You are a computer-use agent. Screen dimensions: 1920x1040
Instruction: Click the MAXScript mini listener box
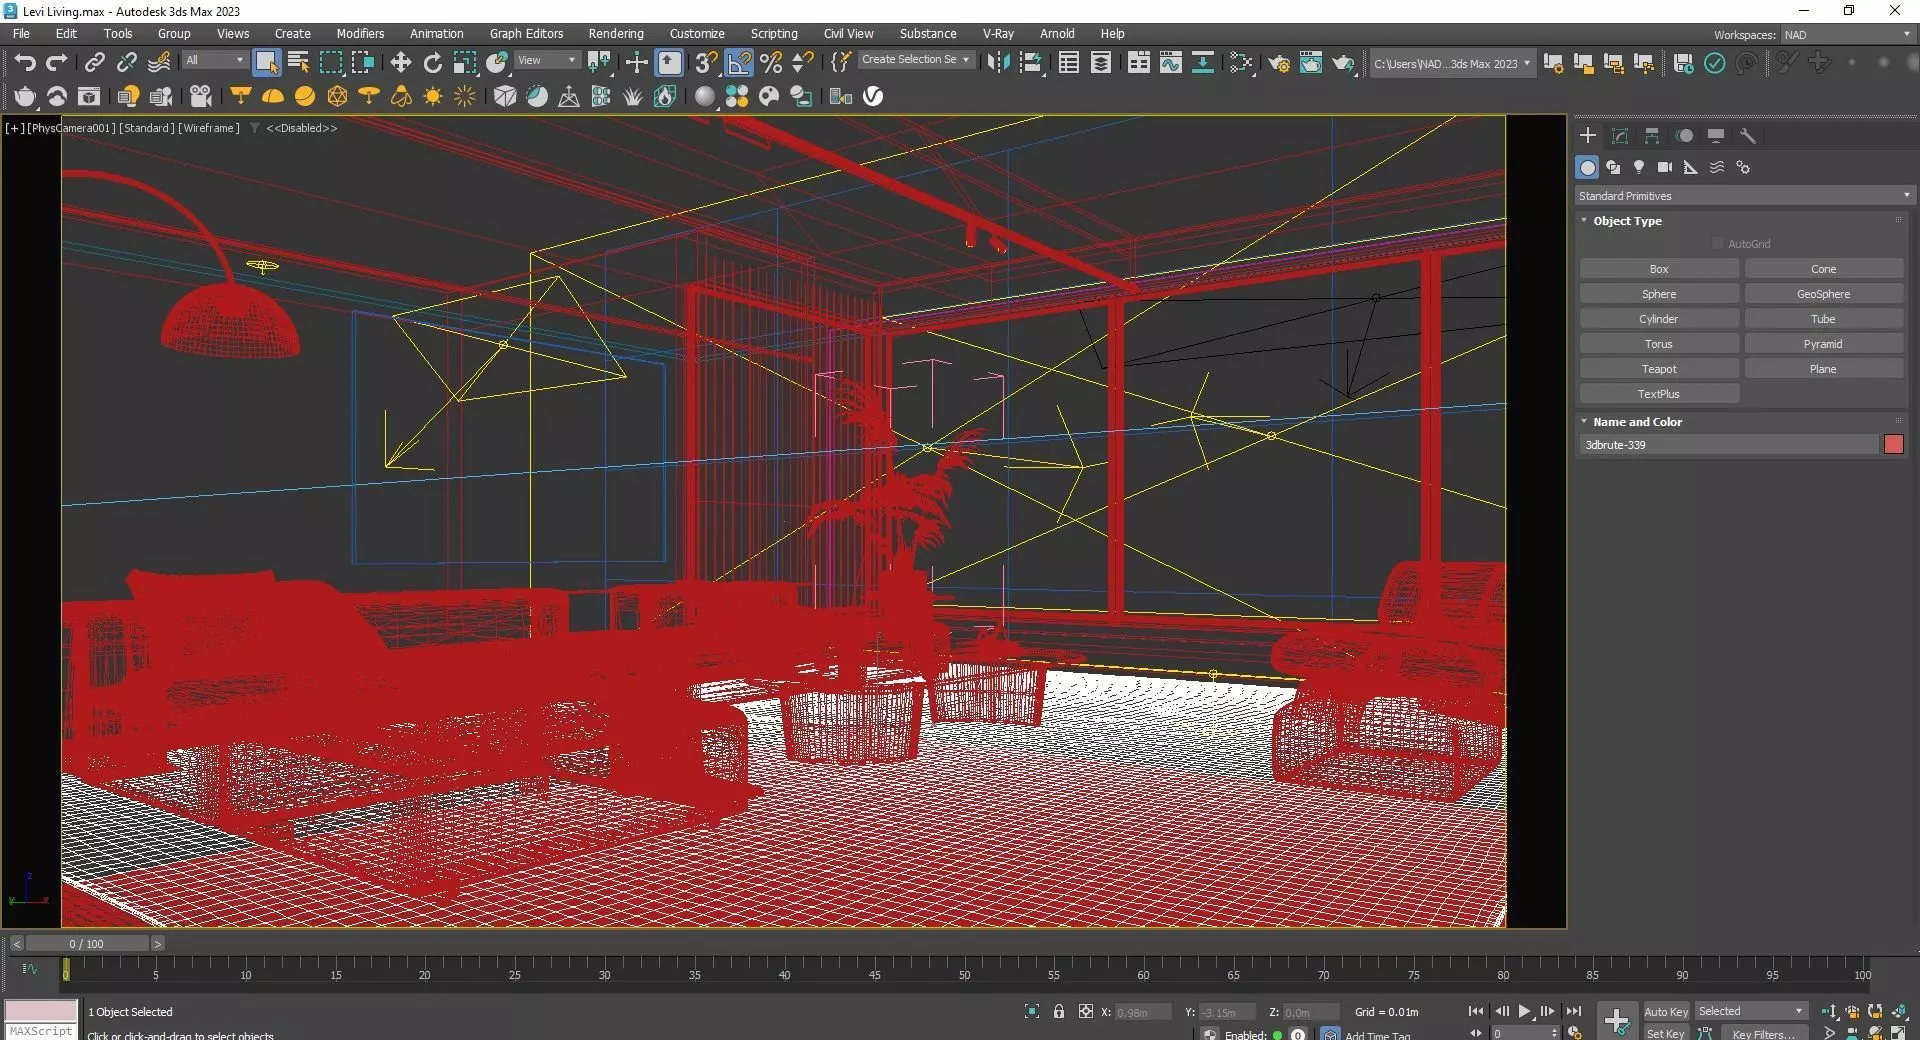click(41, 1031)
